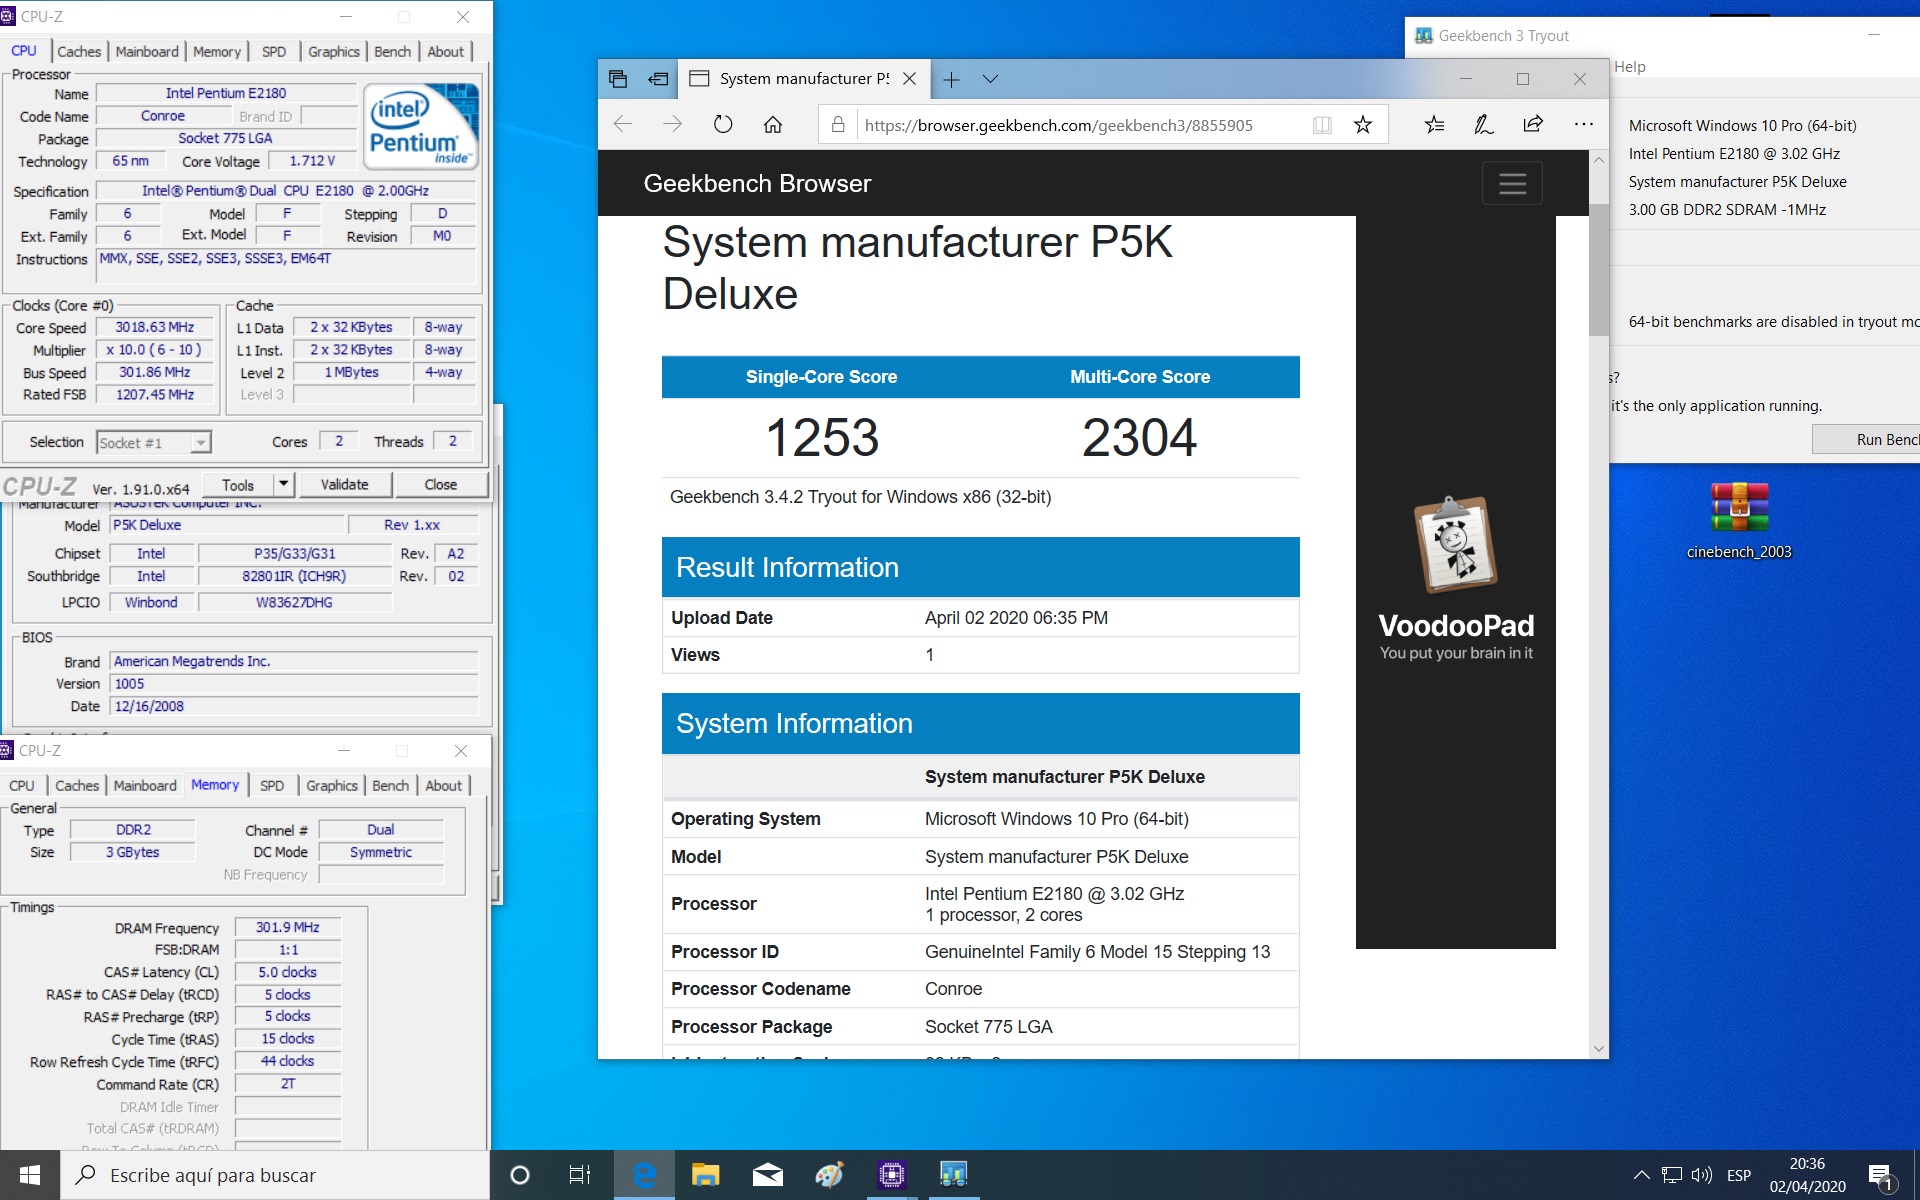Click the tabs you've set aside icon

pyautogui.click(x=618, y=79)
